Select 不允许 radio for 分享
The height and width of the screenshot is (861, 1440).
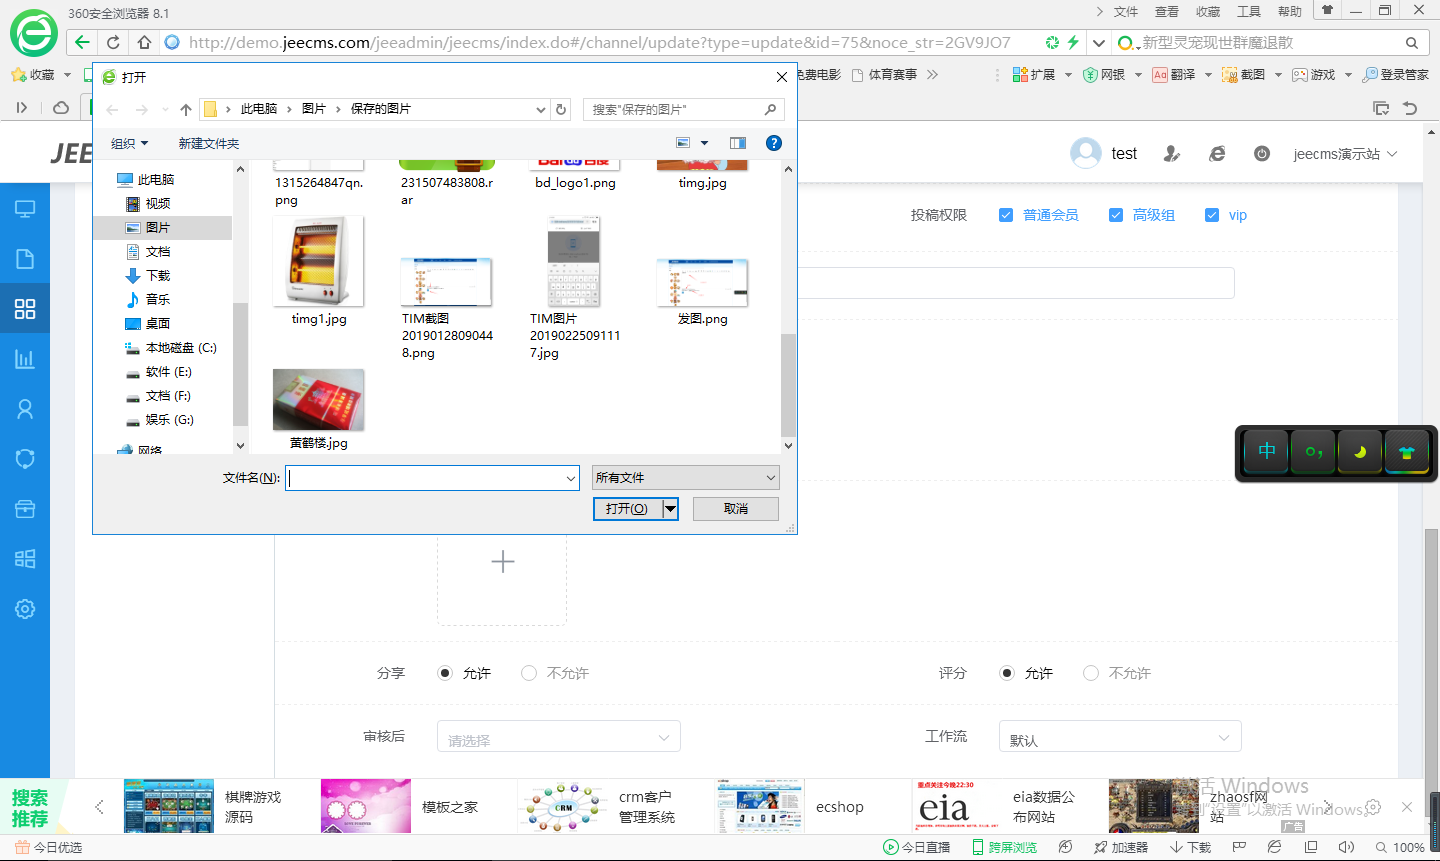pyautogui.click(x=529, y=673)
